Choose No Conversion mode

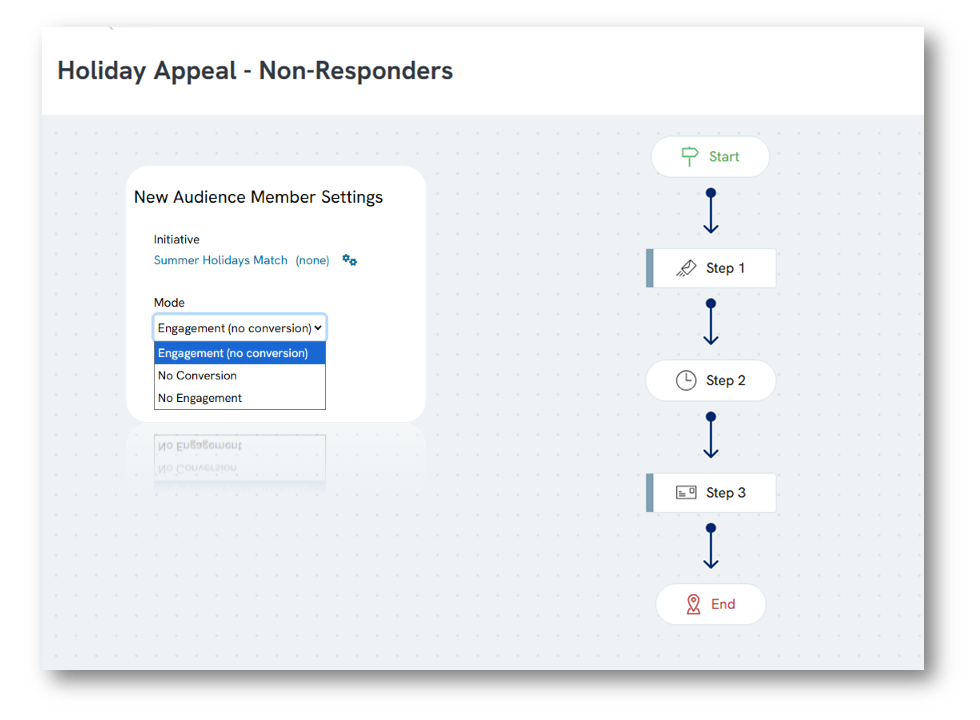tap(197, 375)
